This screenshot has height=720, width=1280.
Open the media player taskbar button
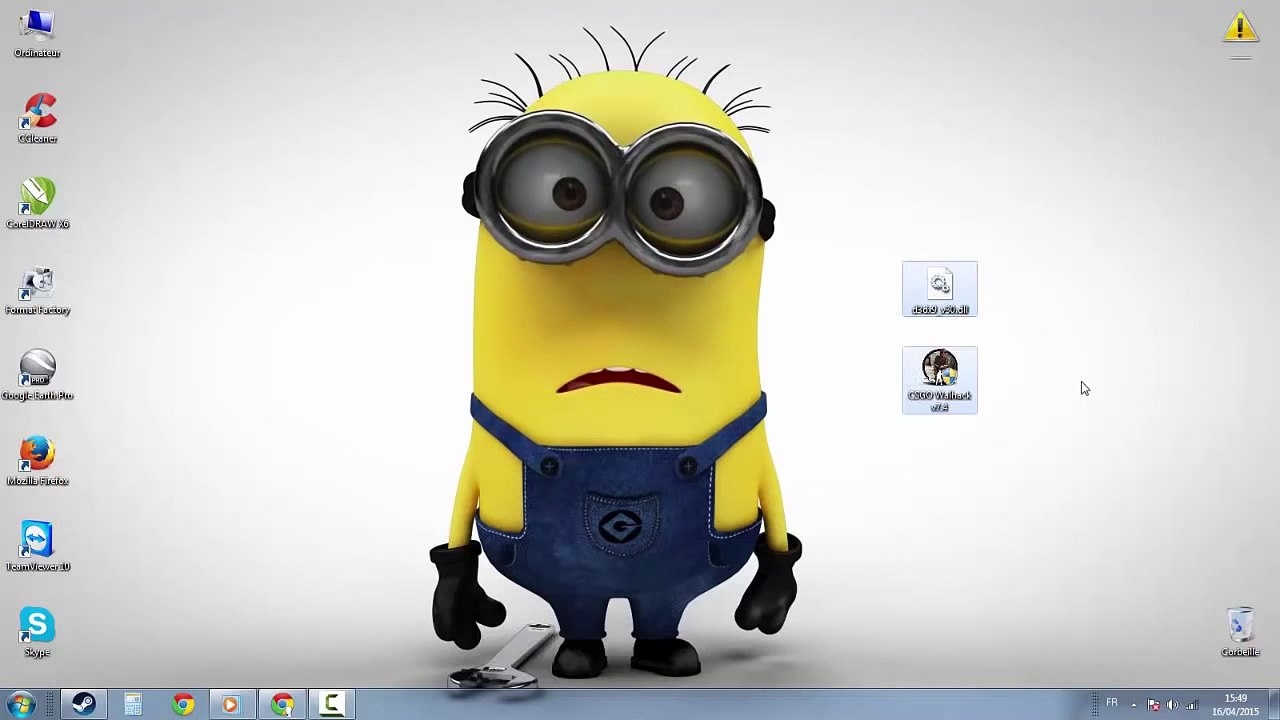point(230,705)
